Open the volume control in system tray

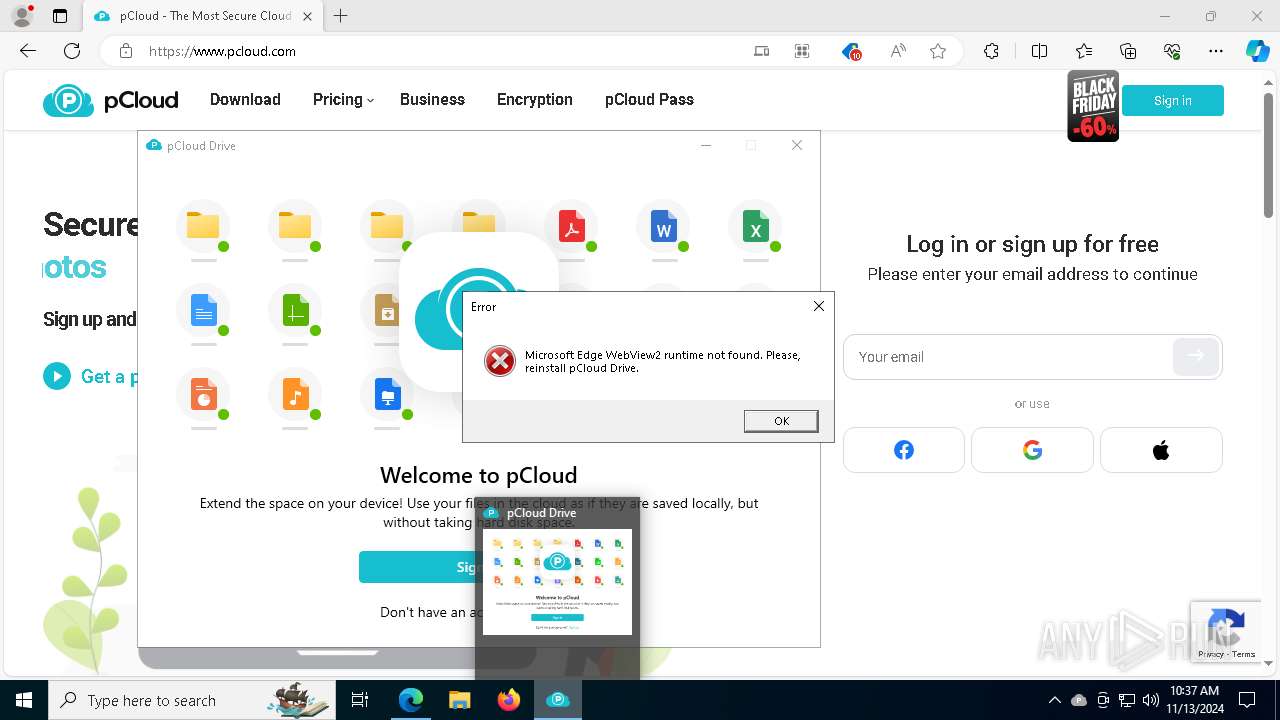[x=1151, y=700]
